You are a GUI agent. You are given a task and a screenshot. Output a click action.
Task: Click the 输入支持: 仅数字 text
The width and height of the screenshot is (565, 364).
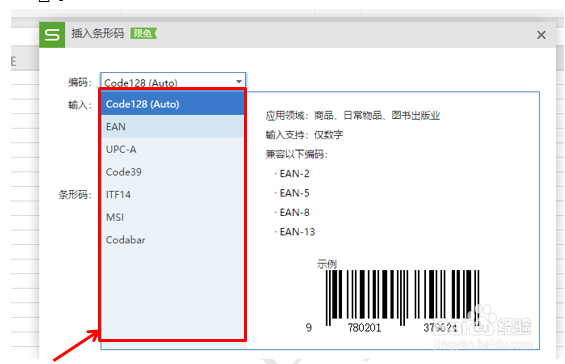[304, 135]
